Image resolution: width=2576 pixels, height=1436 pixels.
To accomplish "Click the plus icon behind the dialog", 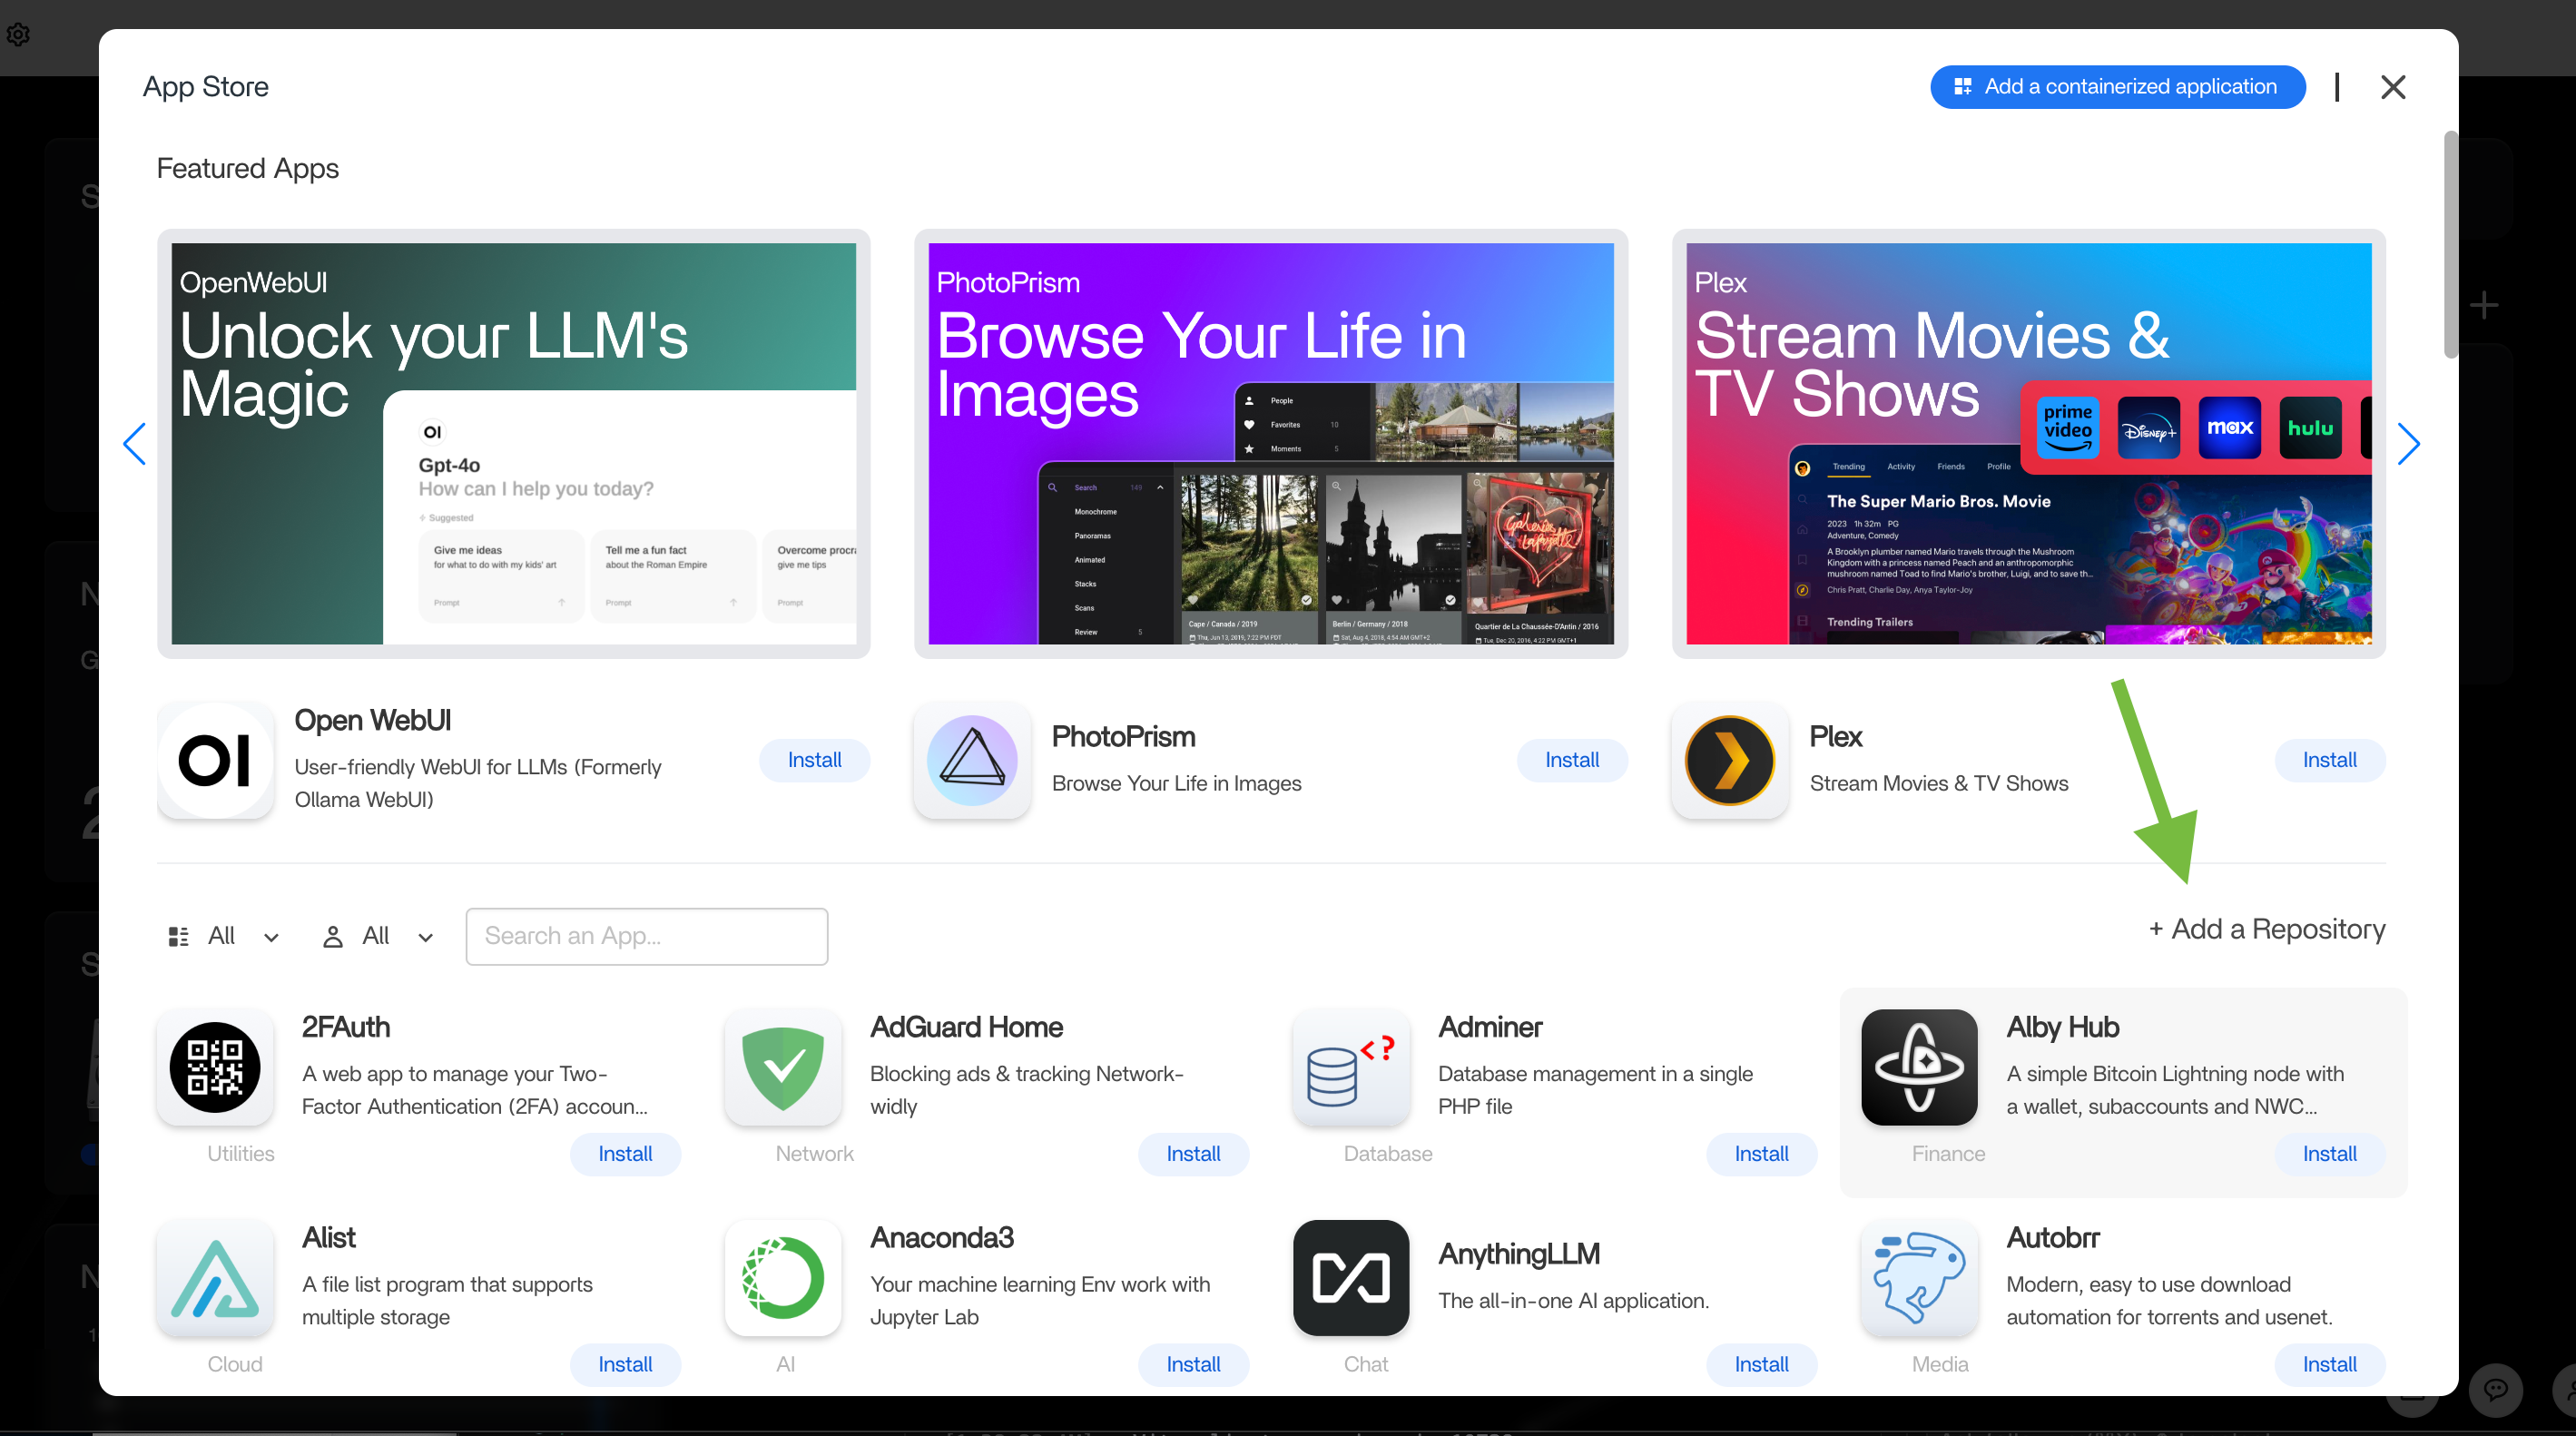I will (x=2483, y=305).
